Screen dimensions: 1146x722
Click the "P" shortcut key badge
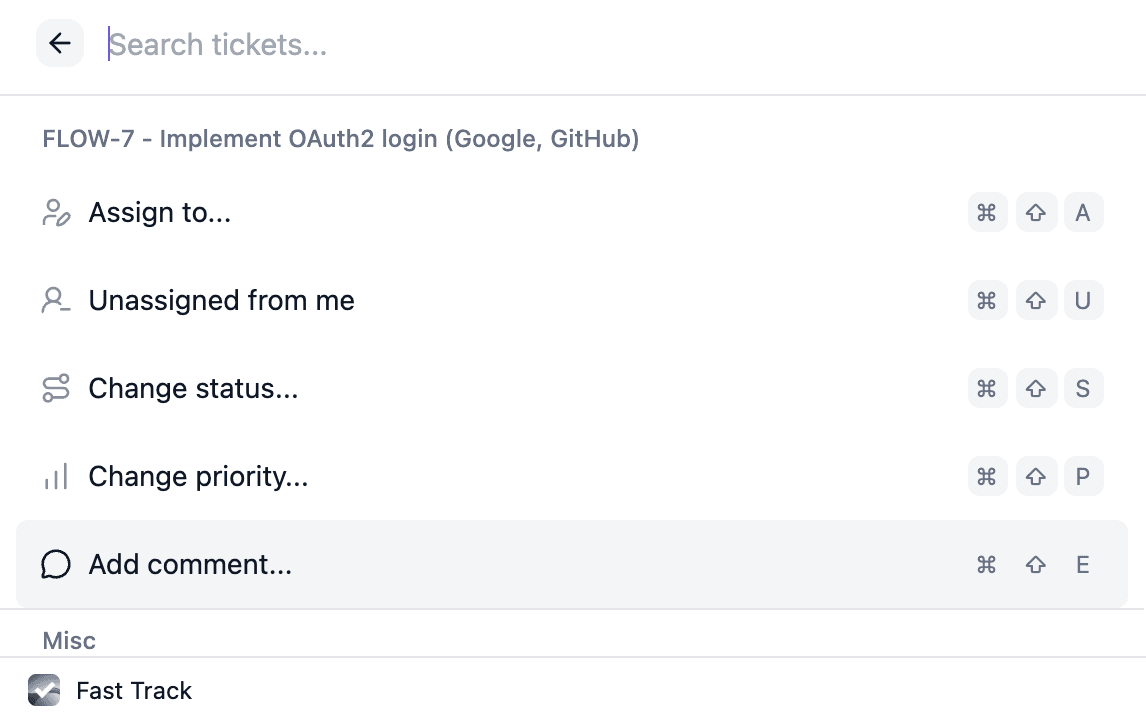(x=1083, y=477)
